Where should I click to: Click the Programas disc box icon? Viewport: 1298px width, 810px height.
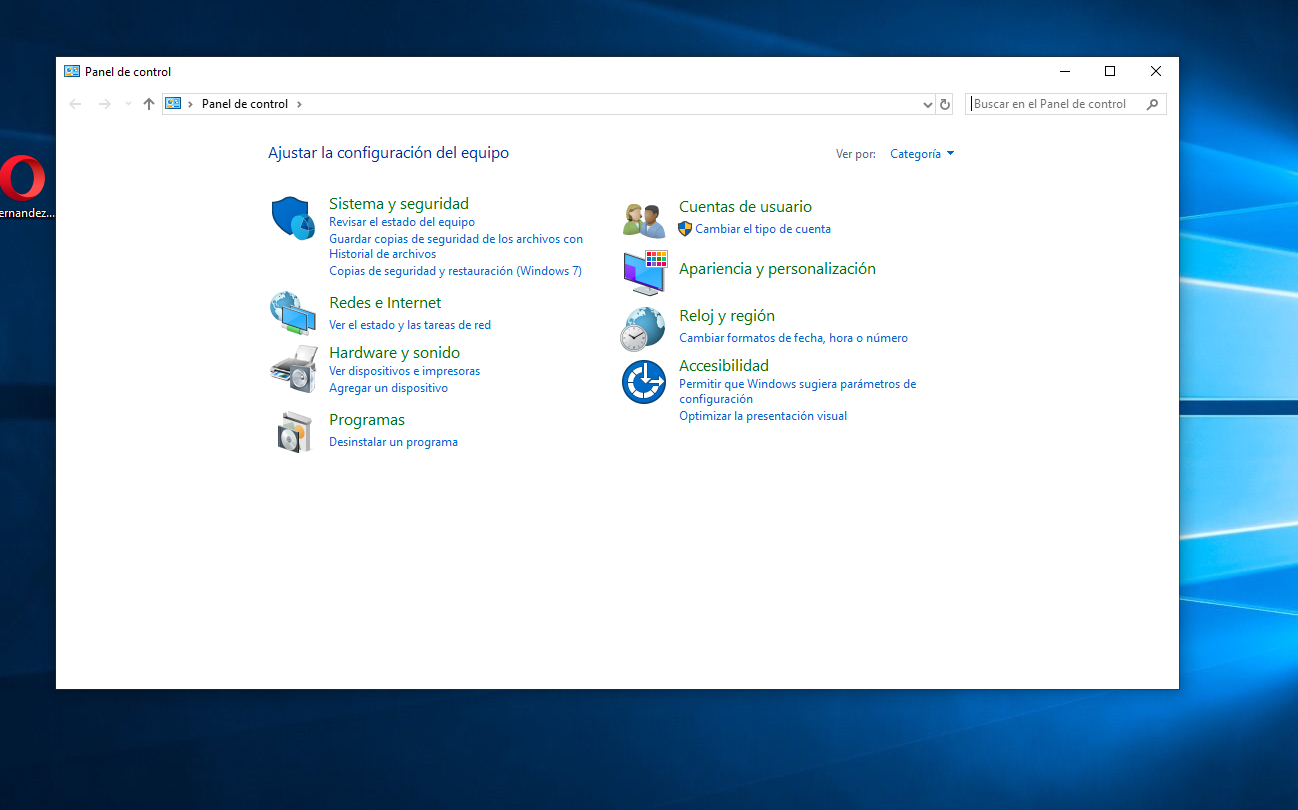pyautogui.click(x=294, y=431)
